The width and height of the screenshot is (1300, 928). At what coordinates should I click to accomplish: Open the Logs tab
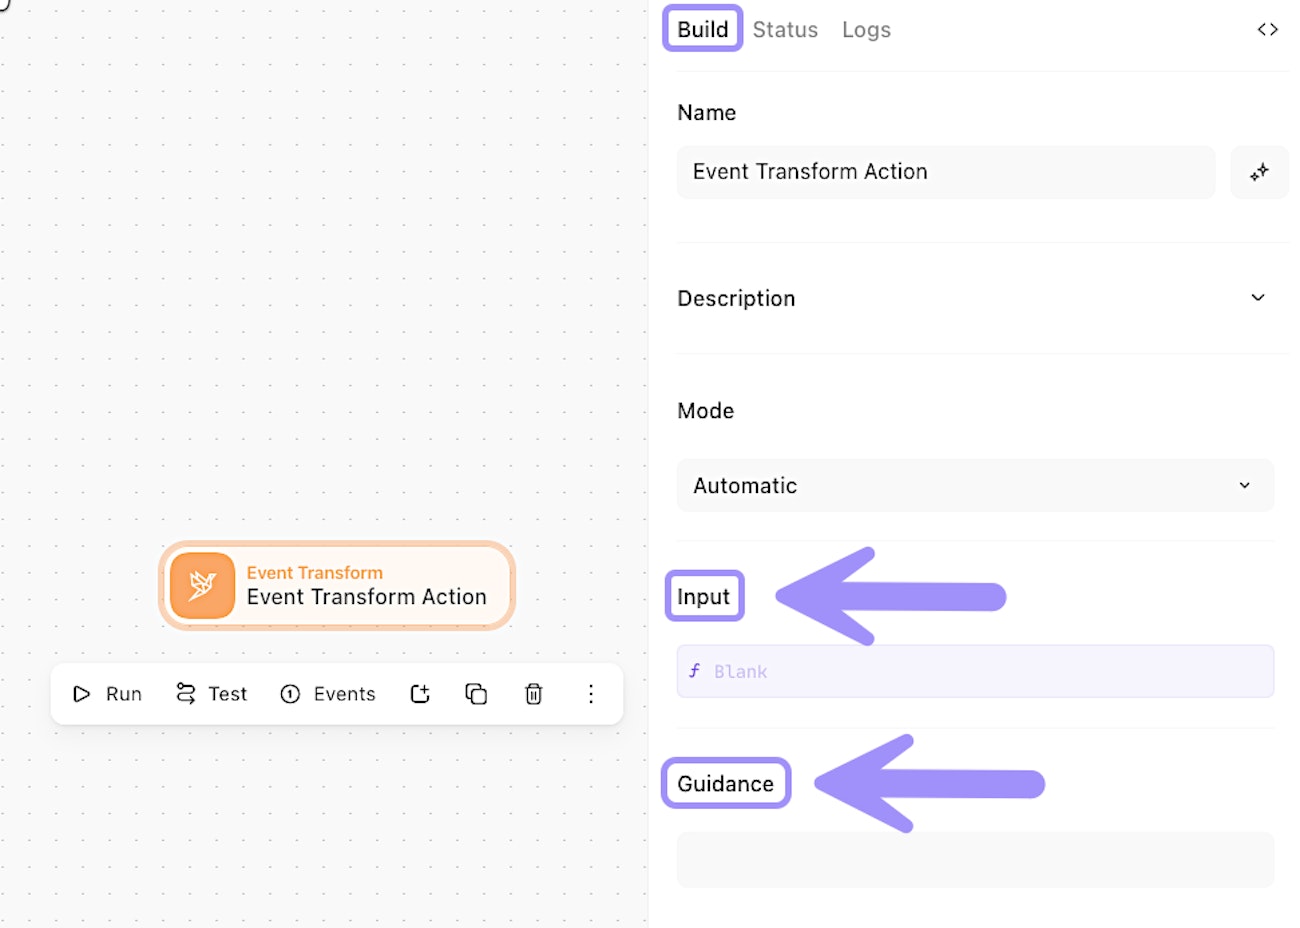(866, 30)
